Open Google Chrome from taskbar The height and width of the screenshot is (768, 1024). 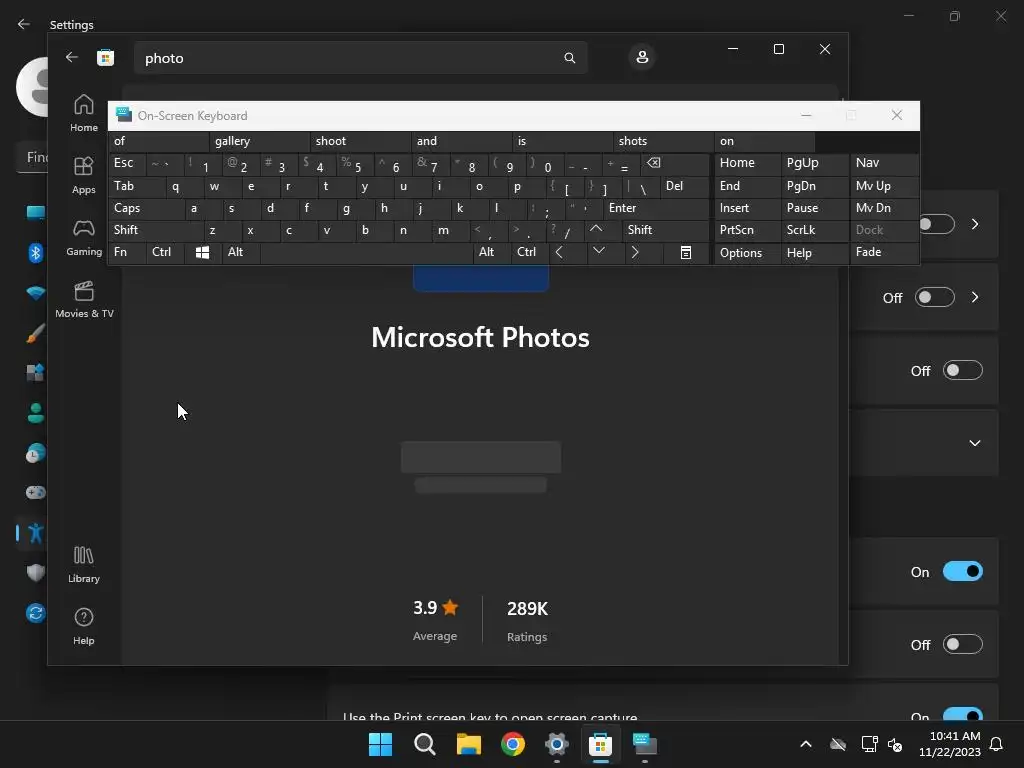coord(513,744)
